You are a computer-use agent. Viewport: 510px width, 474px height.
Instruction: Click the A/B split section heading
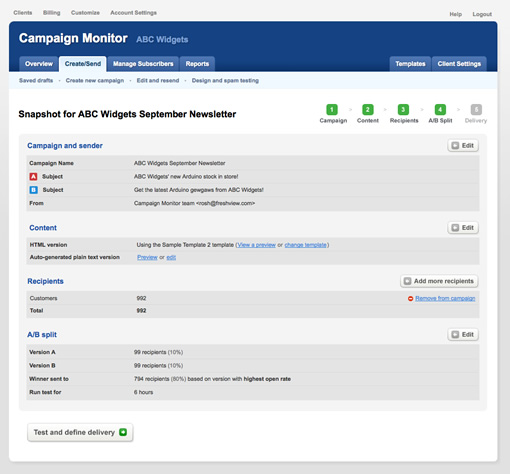tap(42, 335)
